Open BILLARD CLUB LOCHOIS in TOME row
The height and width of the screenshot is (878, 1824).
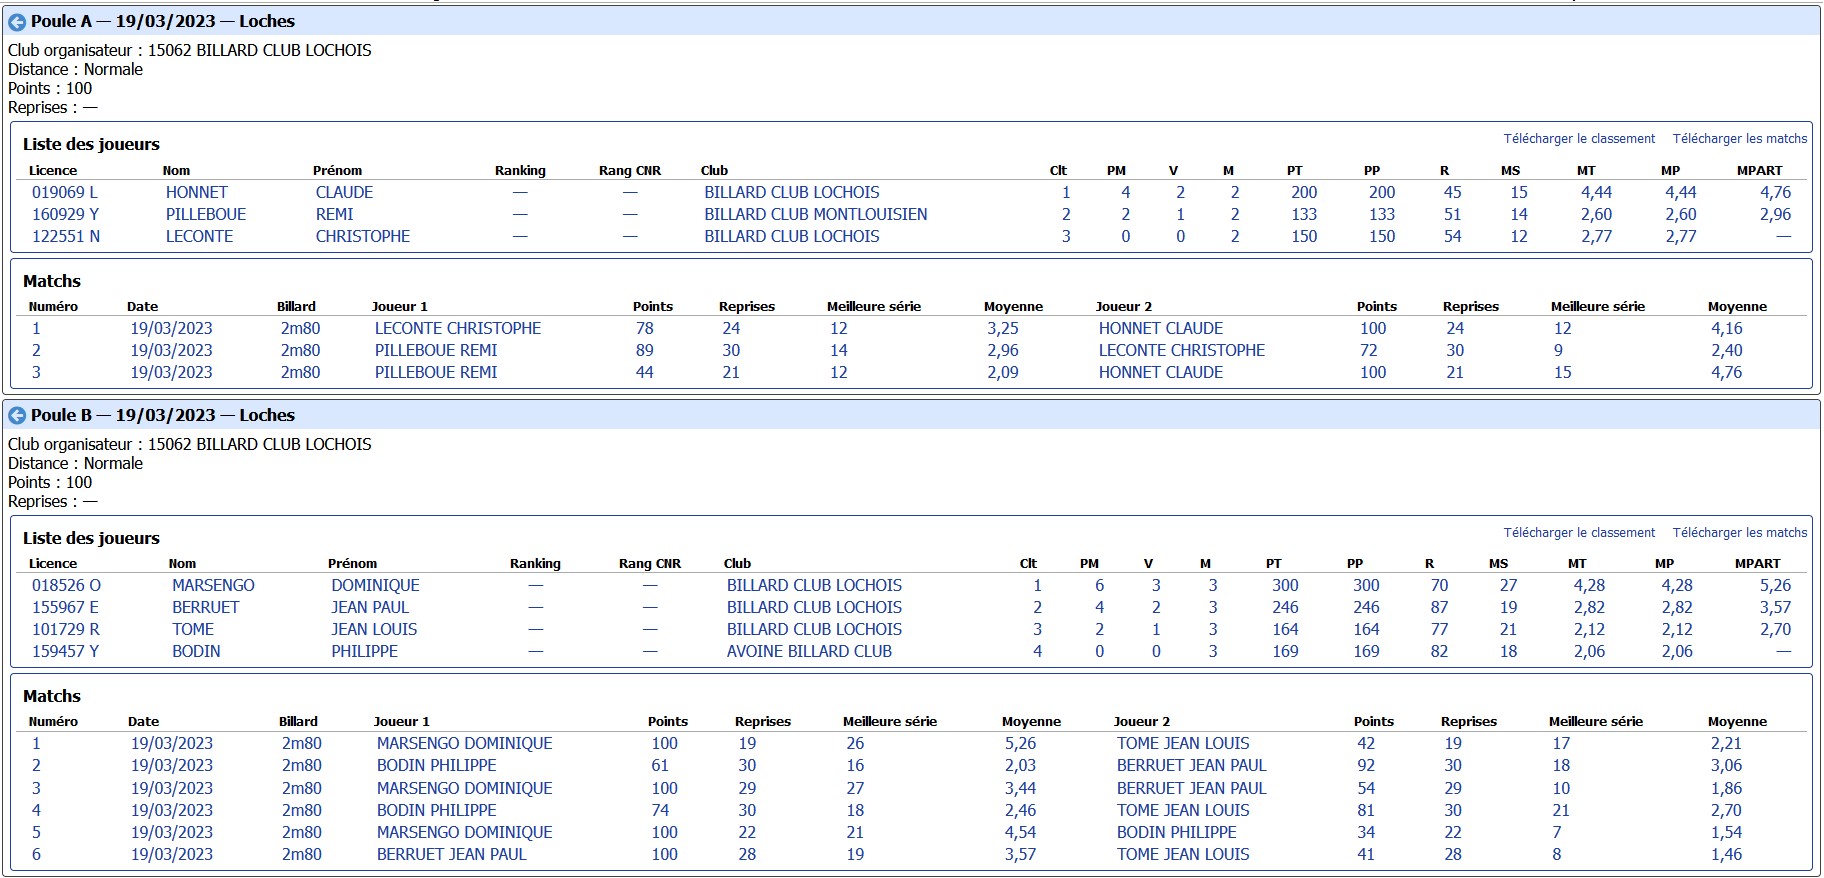click(814, 629)
